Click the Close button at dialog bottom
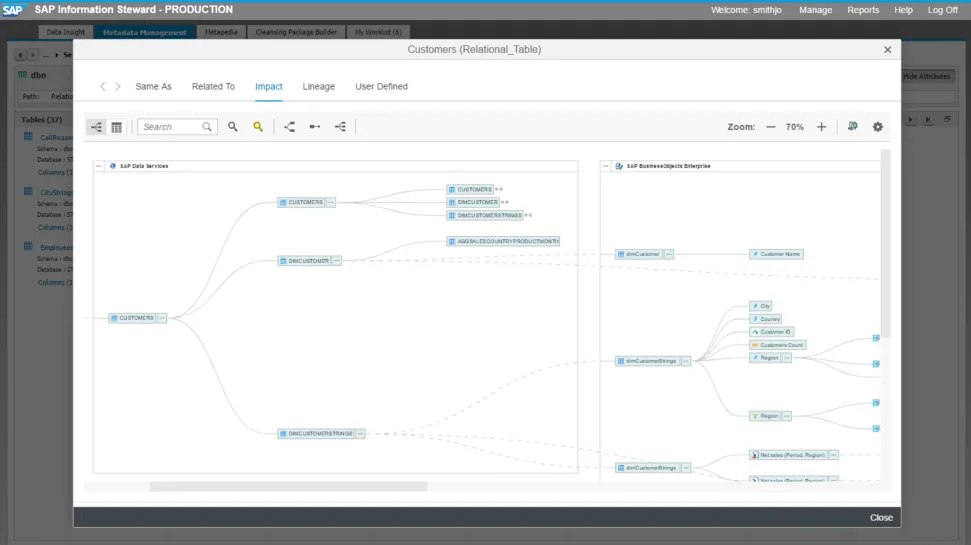This screenshot has width=971, height=545. point(881,517)
